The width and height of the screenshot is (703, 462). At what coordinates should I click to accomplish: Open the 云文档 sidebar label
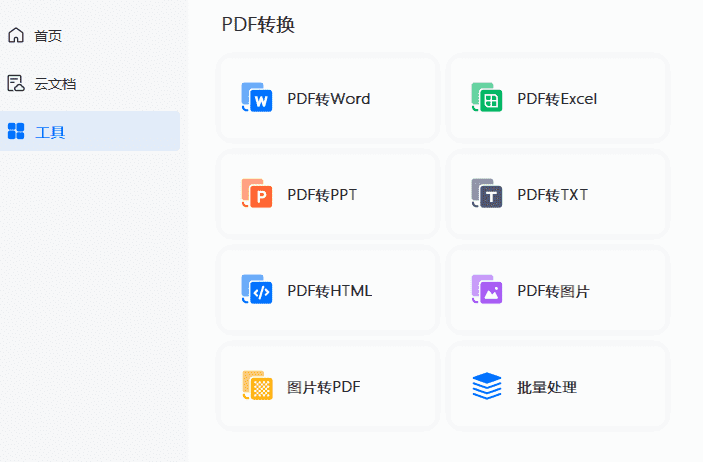coord(55,84)
